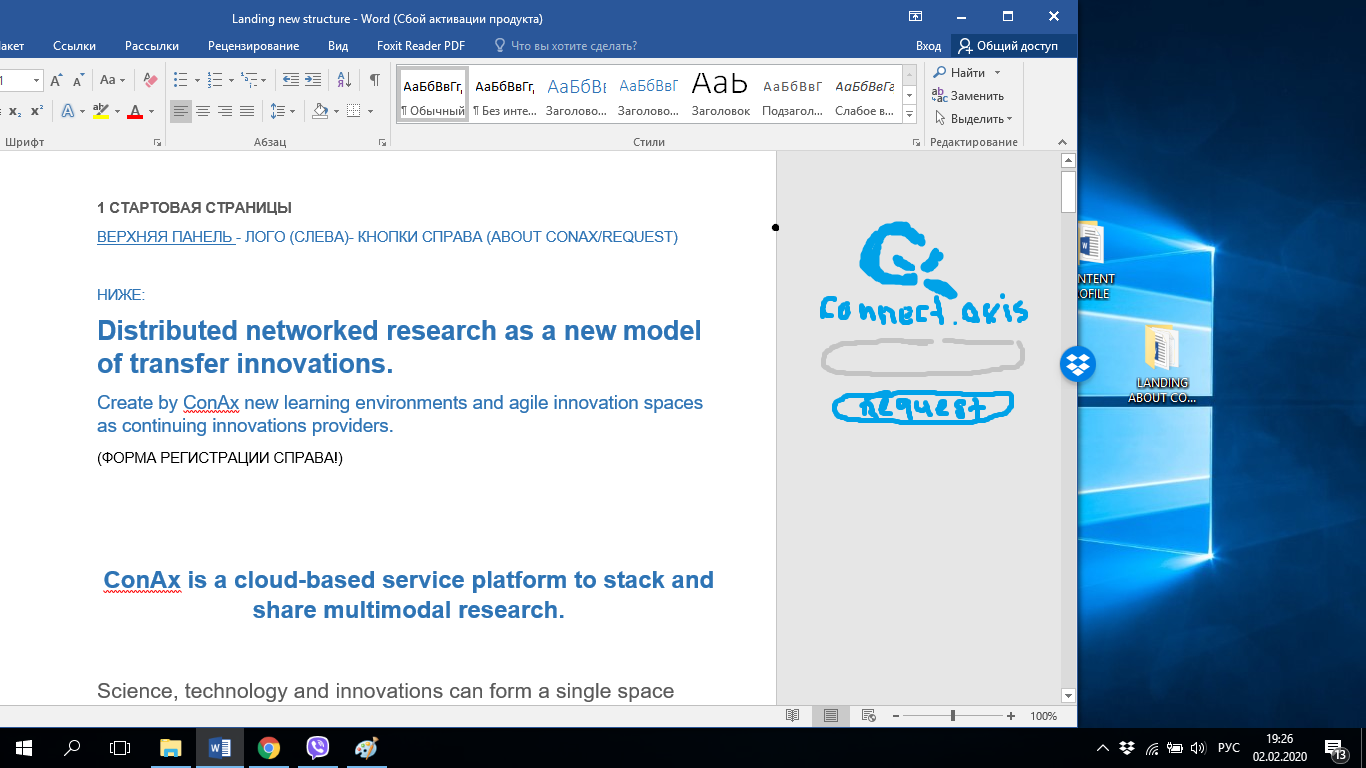Sort text with the A-Я sort icon

[344, 80]
